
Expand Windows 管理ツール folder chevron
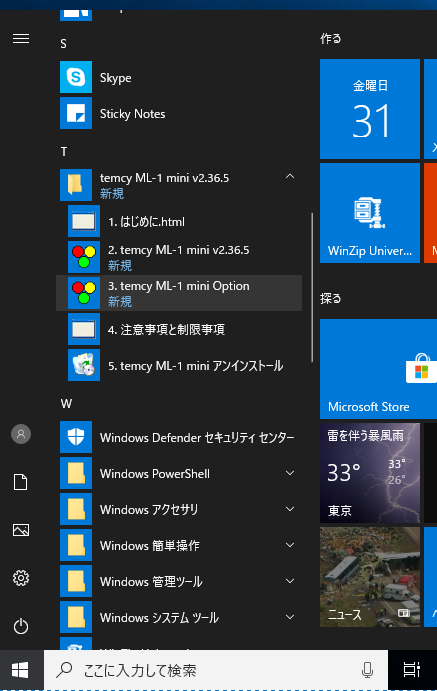(x=290, y=581)
